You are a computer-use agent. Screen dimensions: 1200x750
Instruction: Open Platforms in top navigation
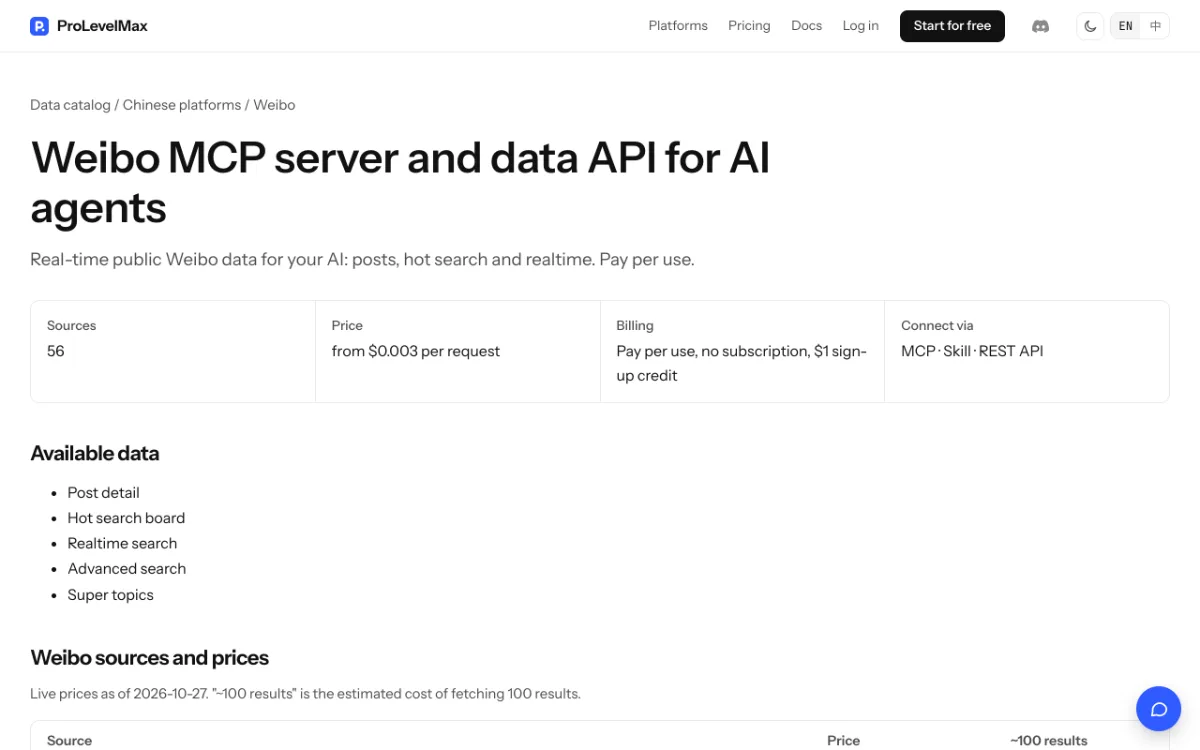tap(678, 26)
